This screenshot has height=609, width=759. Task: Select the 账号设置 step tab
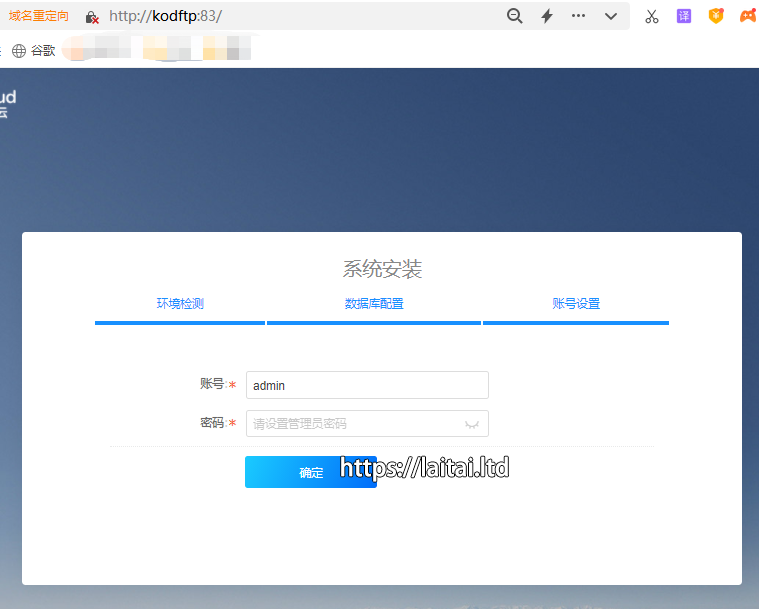[576, 304]
